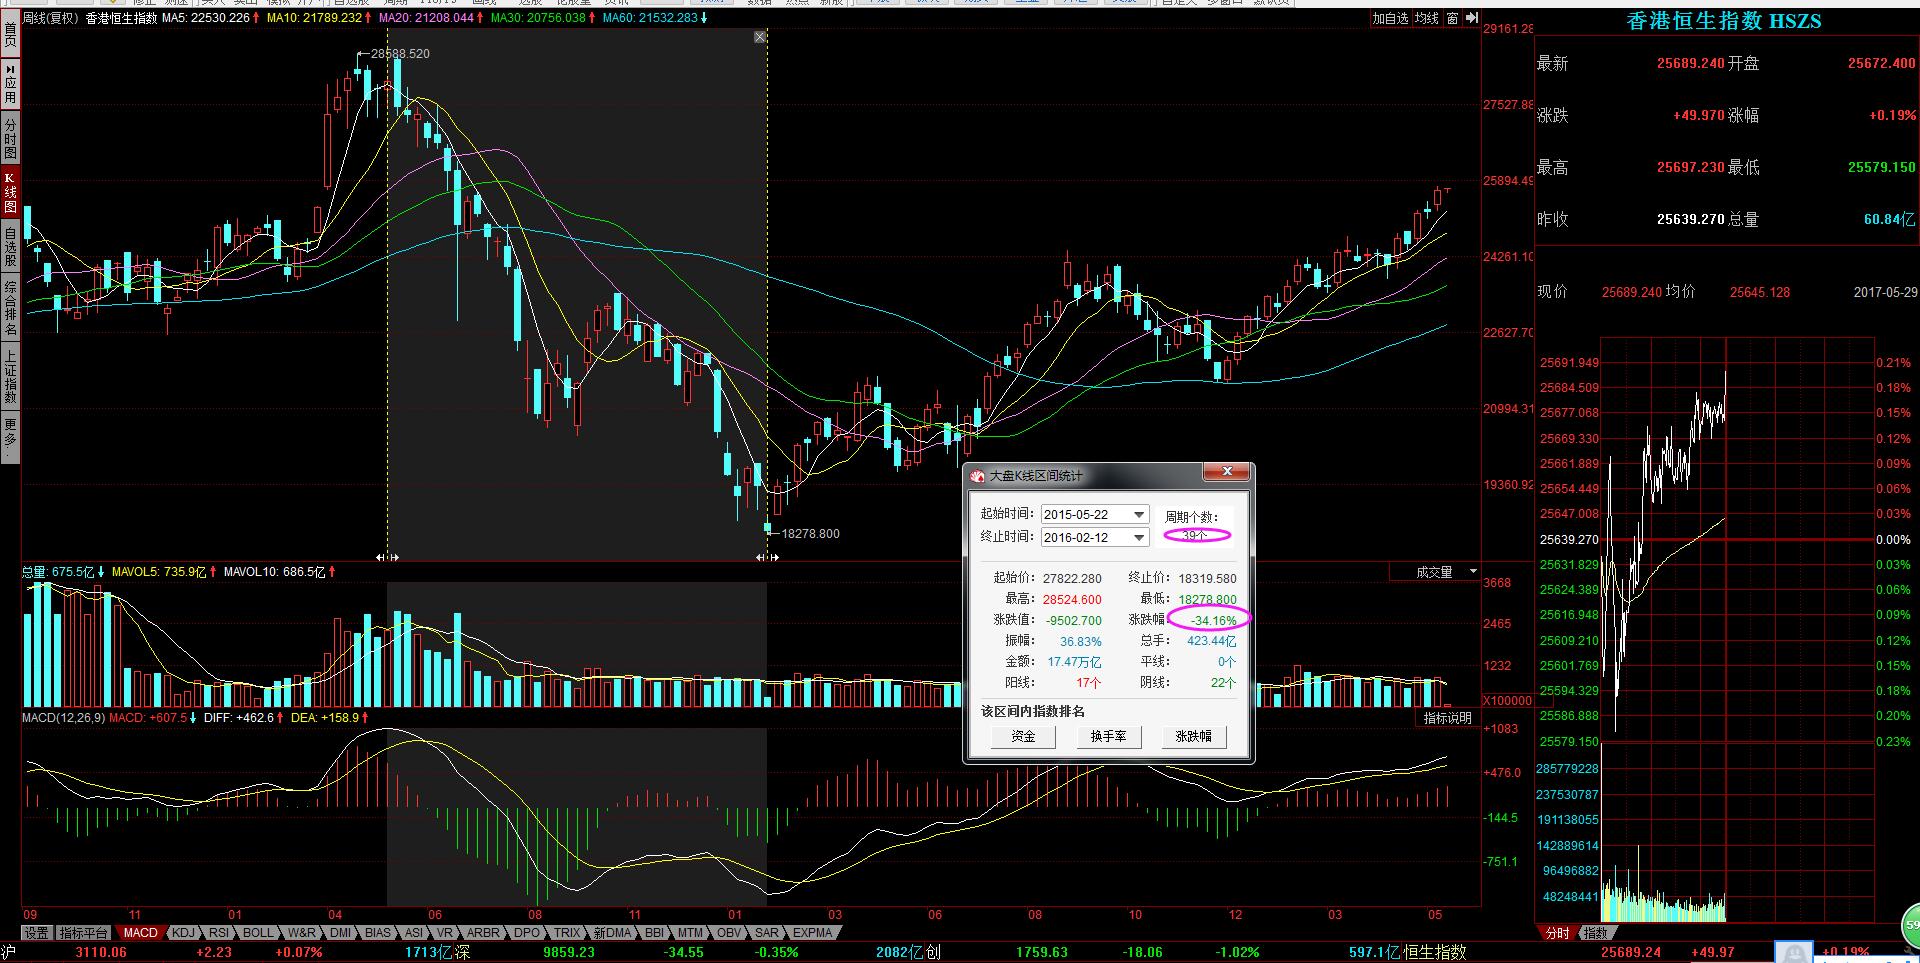The width and height of the screenshot is (1920, 963).
Task: Click the Shenzhen index value 9859.23
Action: pos(568,952)
